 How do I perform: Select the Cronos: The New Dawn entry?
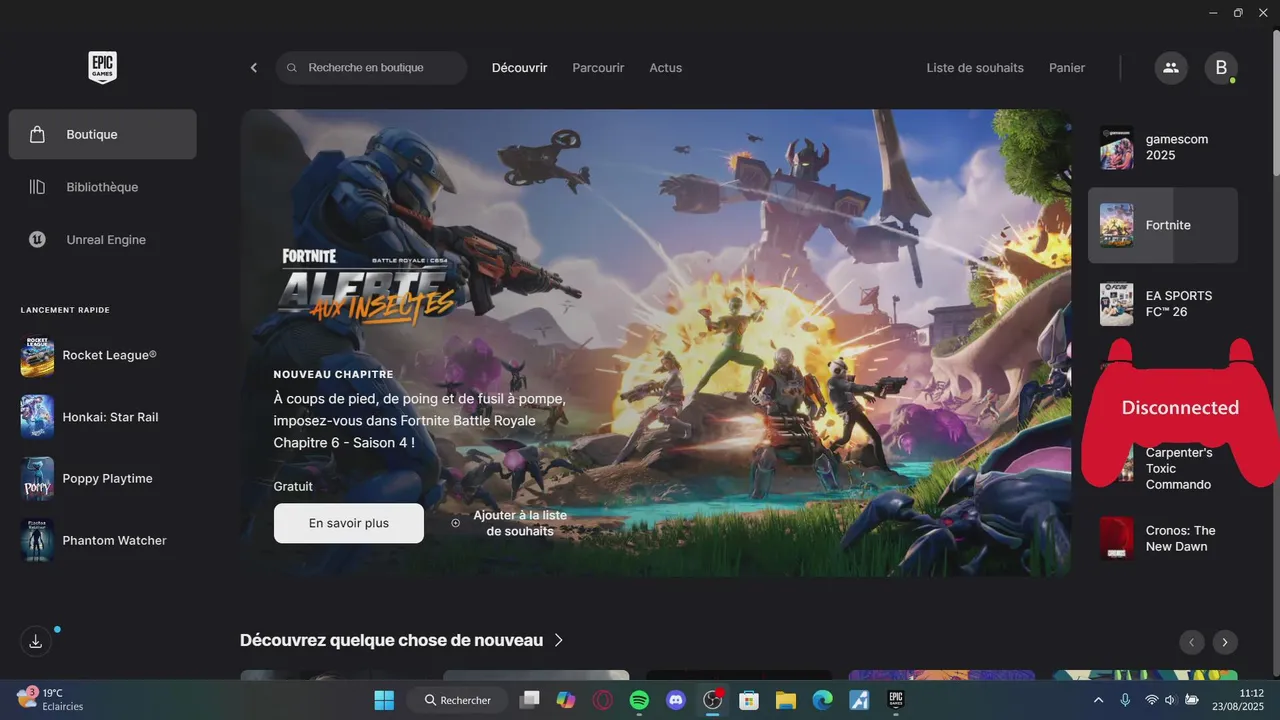[x=1163, y=539]
